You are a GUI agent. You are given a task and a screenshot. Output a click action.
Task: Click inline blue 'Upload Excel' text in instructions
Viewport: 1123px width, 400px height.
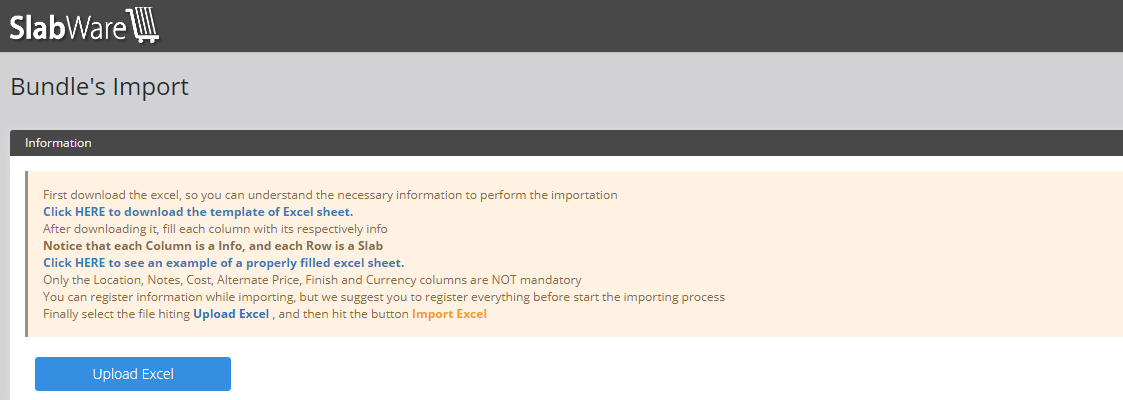(231, 314)
